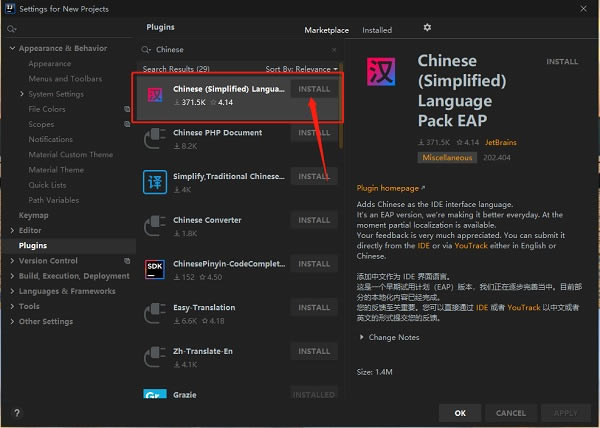Click the Chinese Simplified Language Pack icon in list
This screenshot has height=428, width=600.
(x=155, y=94)
